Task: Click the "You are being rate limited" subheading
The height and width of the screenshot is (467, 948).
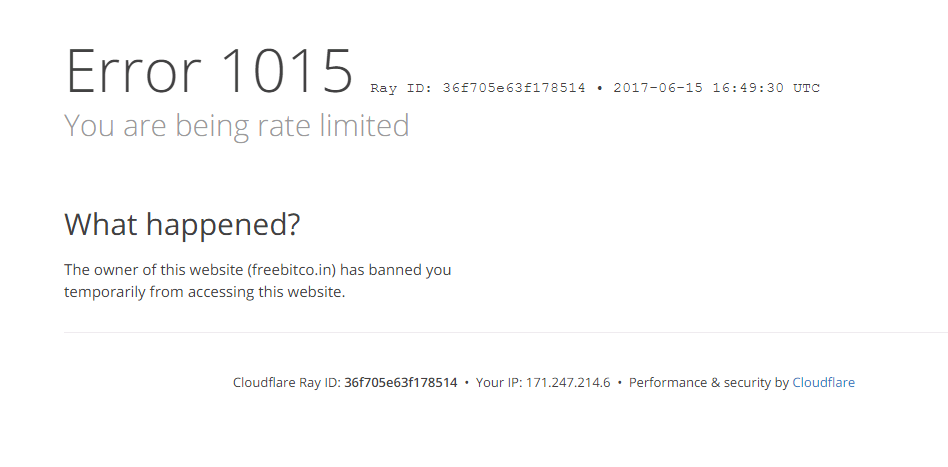Action: [x=236, y=126]
